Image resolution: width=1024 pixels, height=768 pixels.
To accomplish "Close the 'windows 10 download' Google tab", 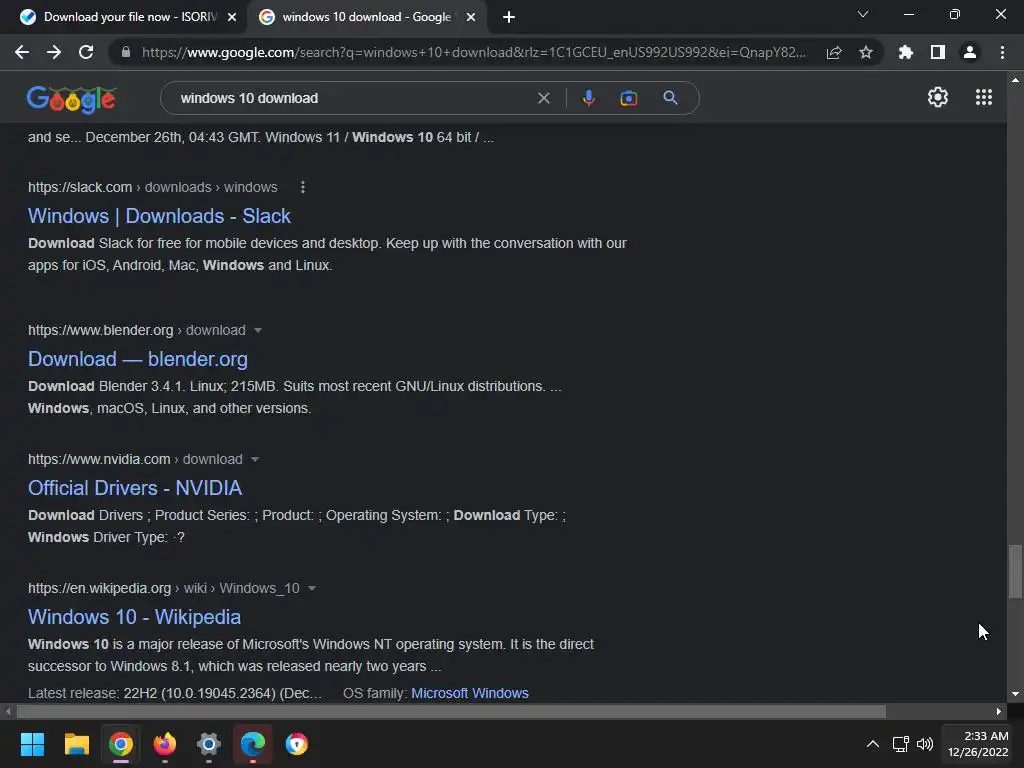I will [x=471, y=17].
